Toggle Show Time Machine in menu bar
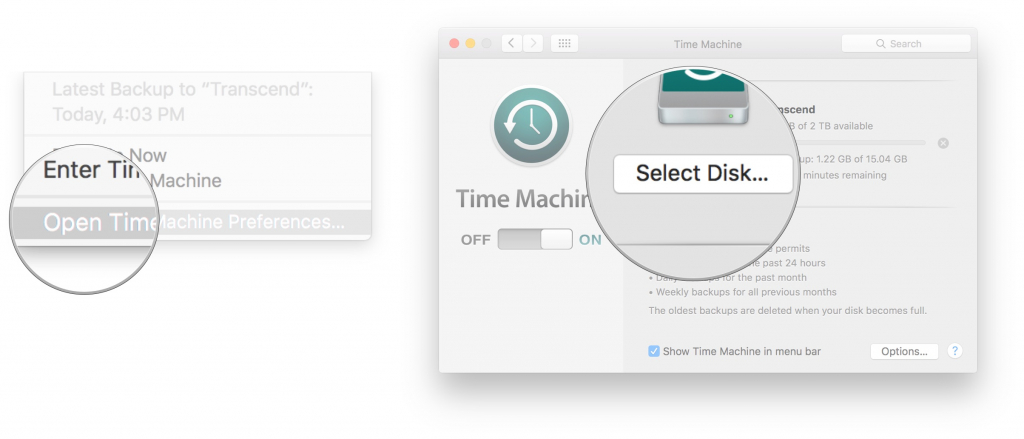1024x439 pixels. 654,351
